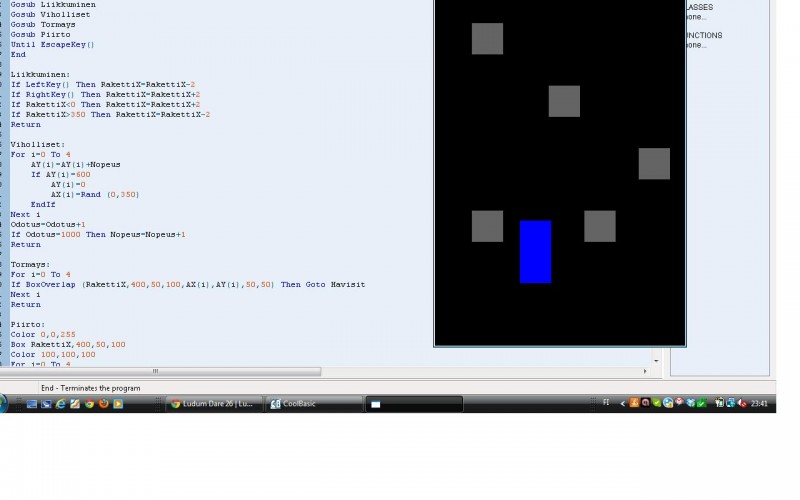
Task: Click the orange paint-style quick launch icon
Action: click(x=75, y=404)
